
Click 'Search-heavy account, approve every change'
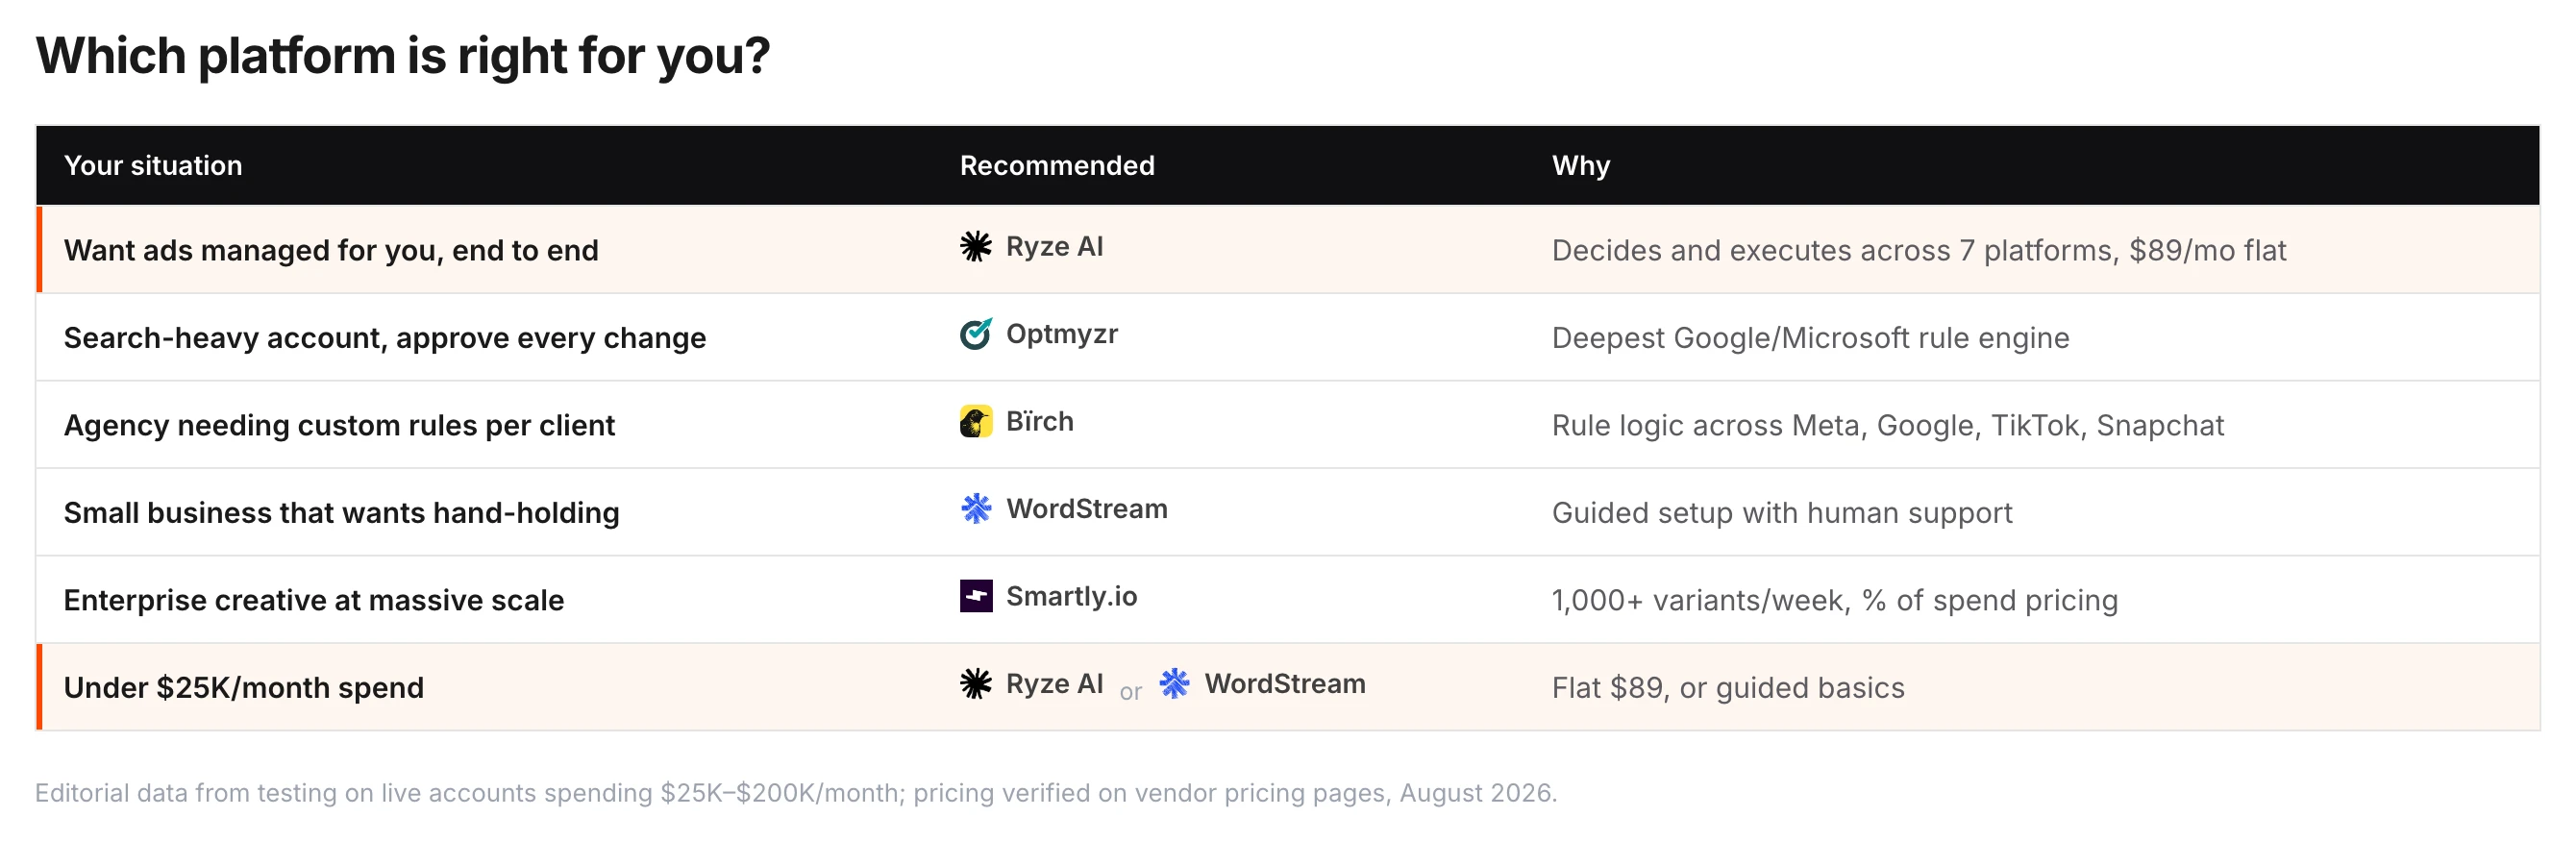point(385,338)
